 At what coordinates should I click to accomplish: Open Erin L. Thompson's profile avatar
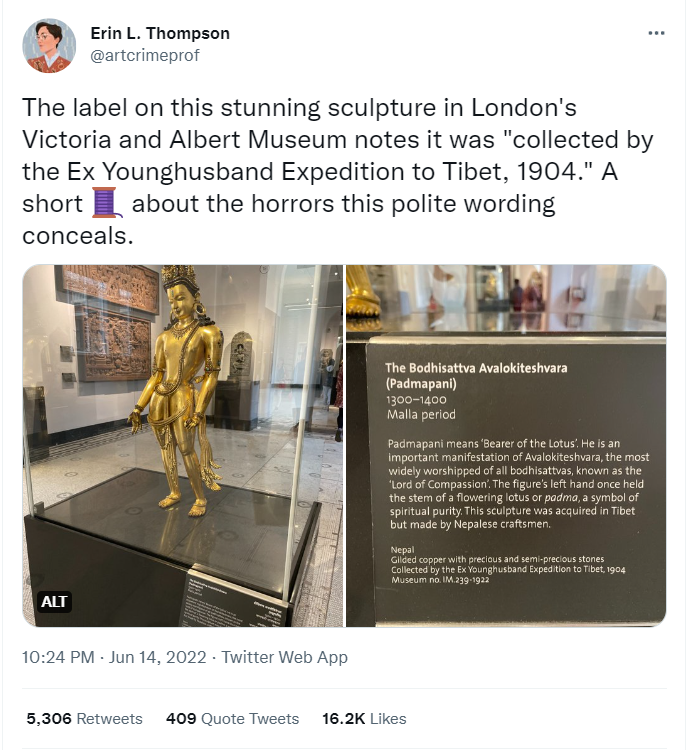click(x=48, y=45)
